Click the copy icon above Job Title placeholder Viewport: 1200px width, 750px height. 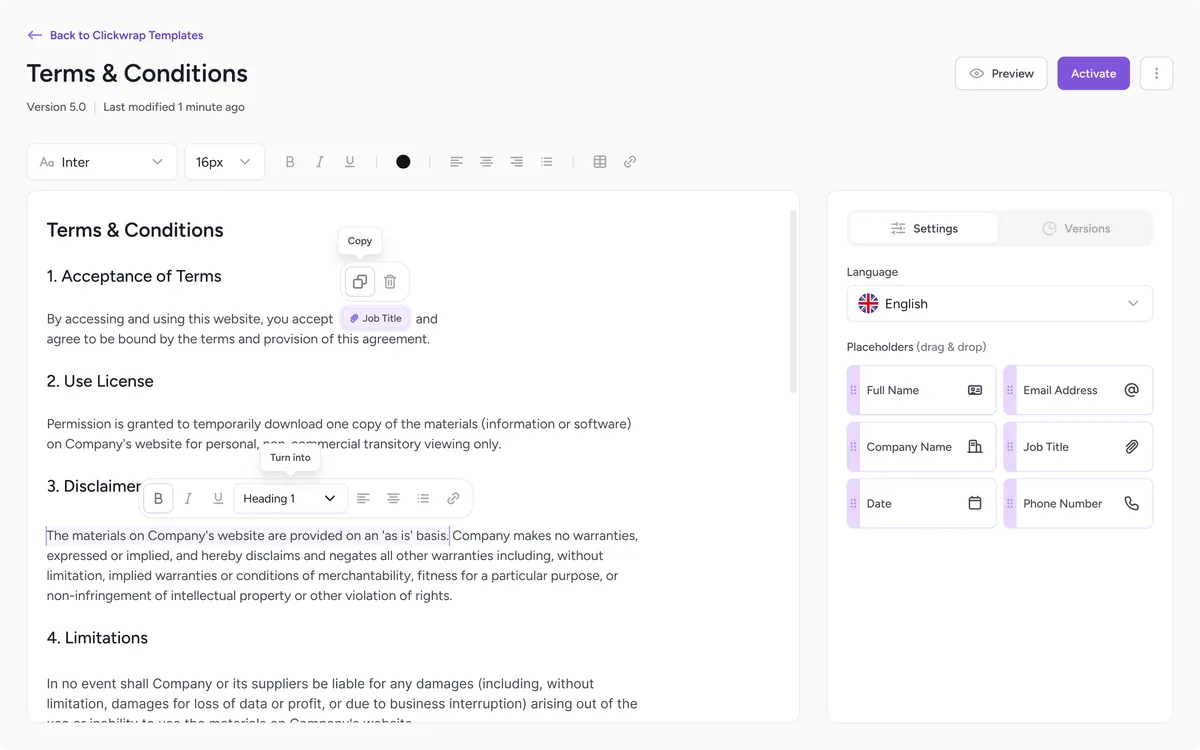click(x=359, y=282)
